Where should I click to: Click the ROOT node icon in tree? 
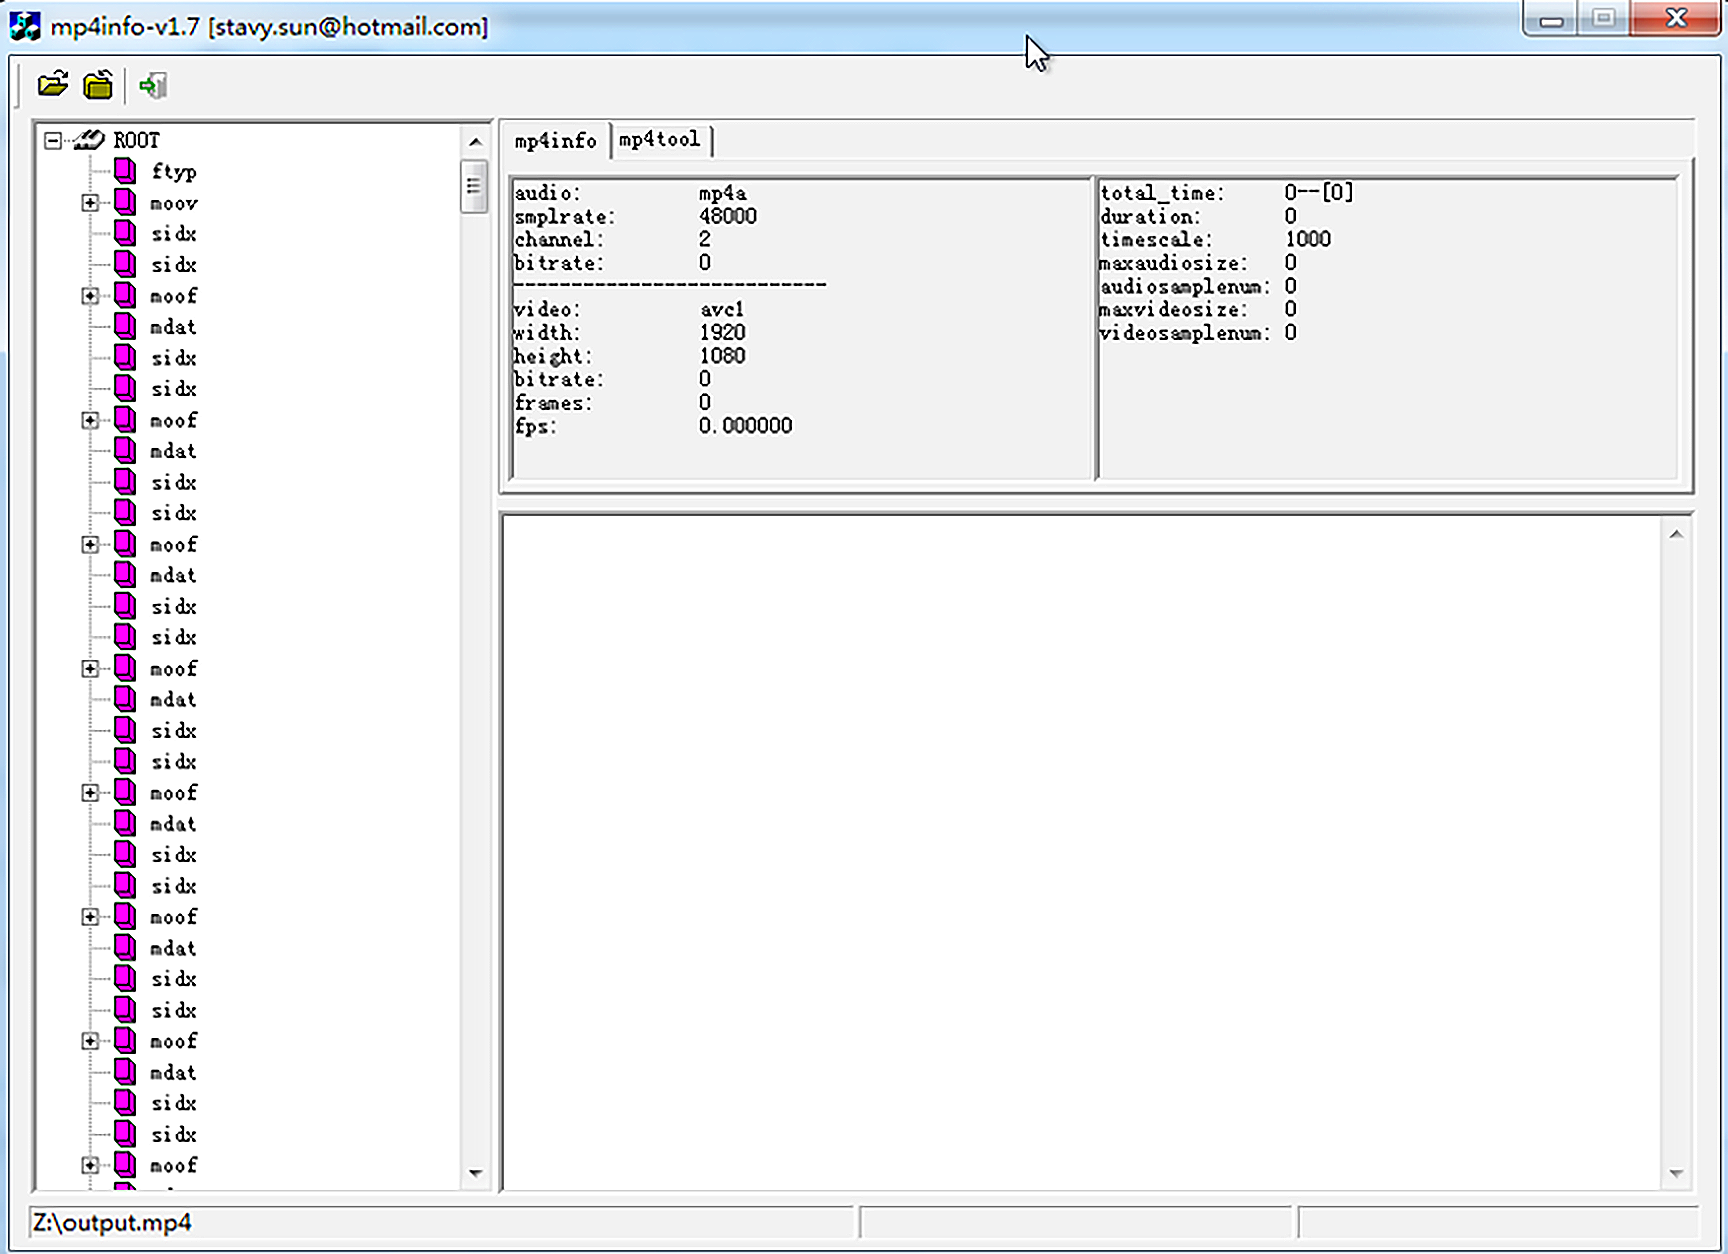coord(89,140)
